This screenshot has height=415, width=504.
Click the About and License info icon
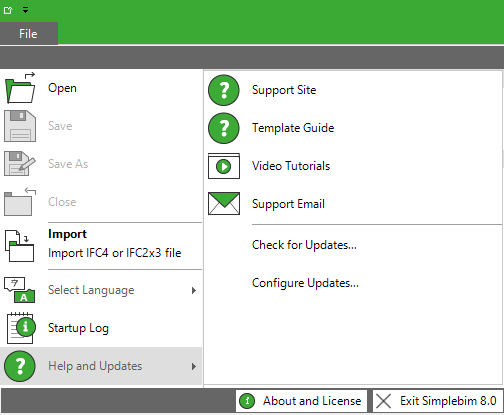(247, 401)
